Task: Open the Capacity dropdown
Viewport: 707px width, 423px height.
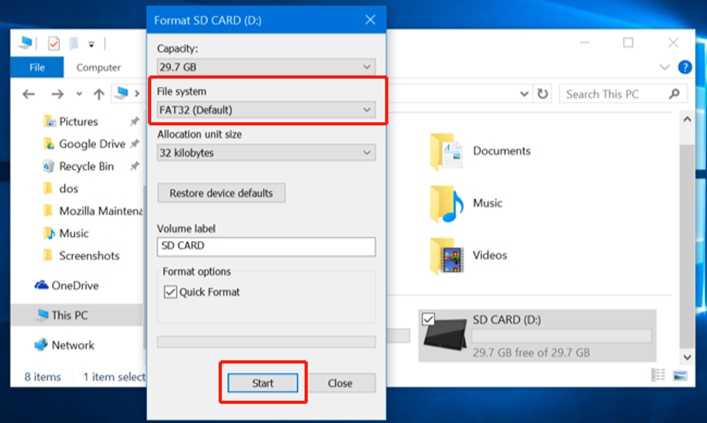Action: pyautogui.click(x=266, y=66)
